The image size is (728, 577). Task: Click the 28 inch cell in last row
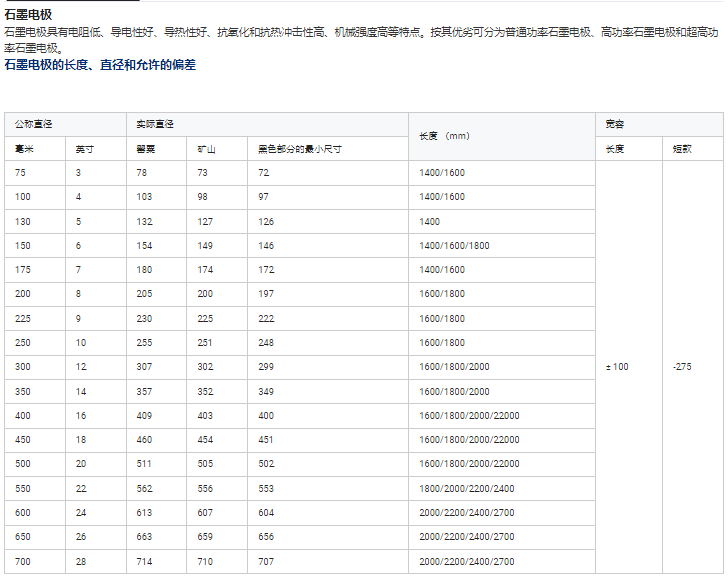[x=81, y=562]
